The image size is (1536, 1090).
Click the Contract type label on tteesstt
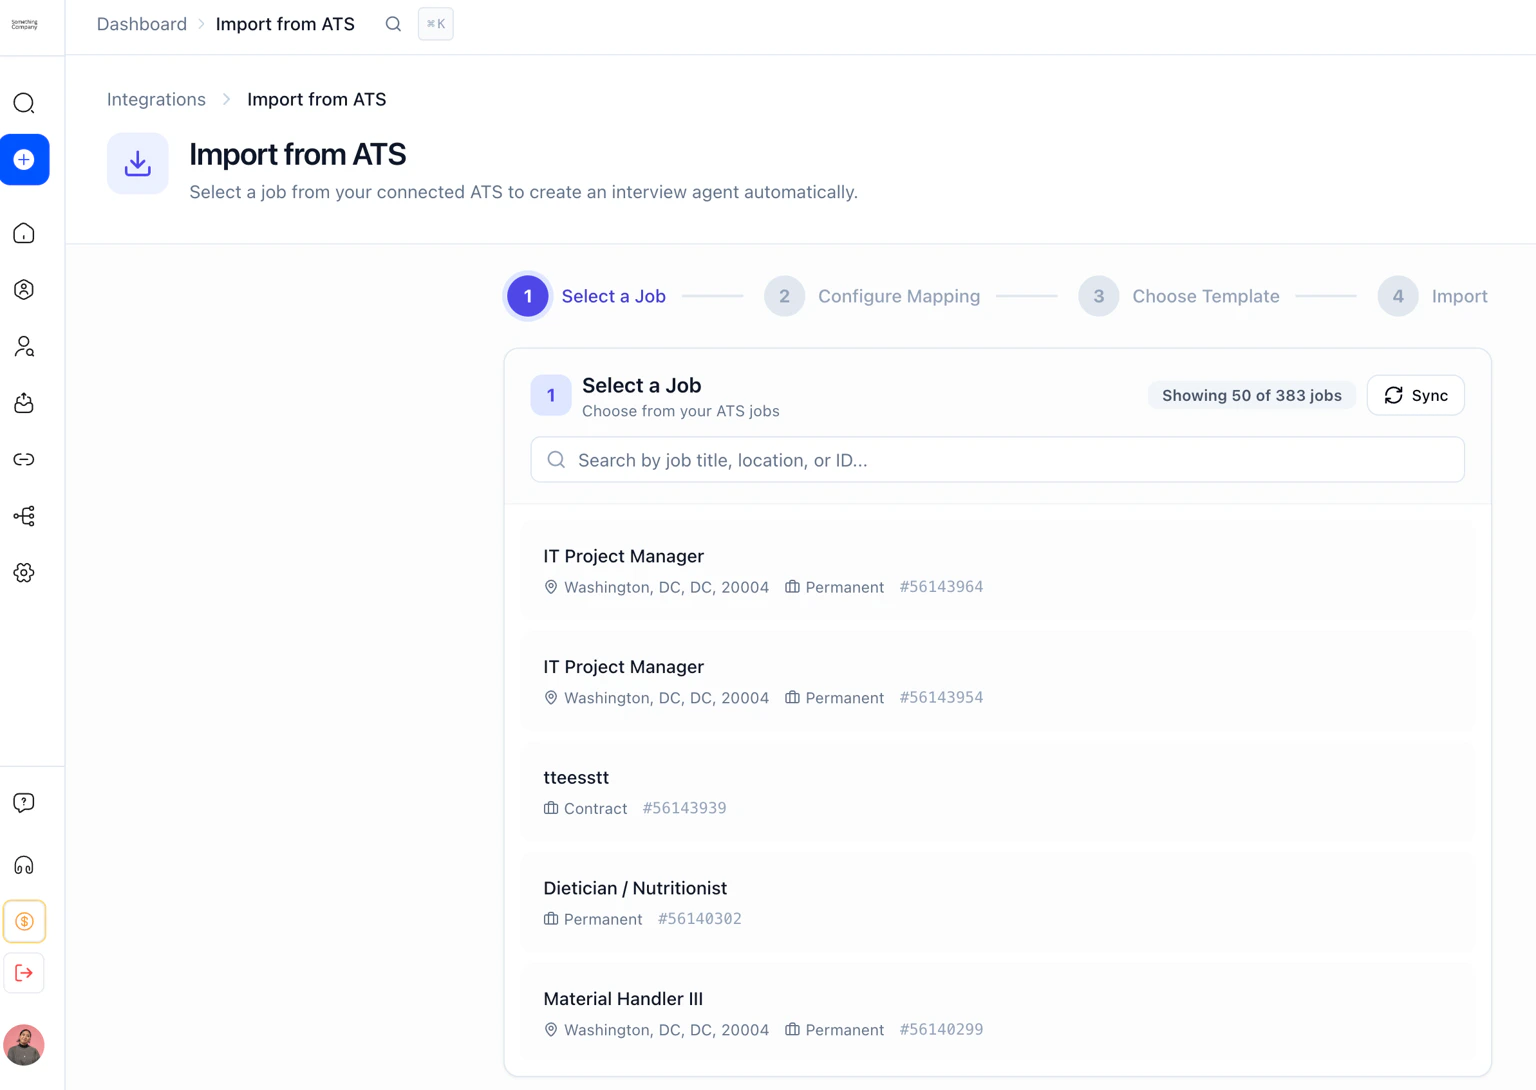(585, 808)
